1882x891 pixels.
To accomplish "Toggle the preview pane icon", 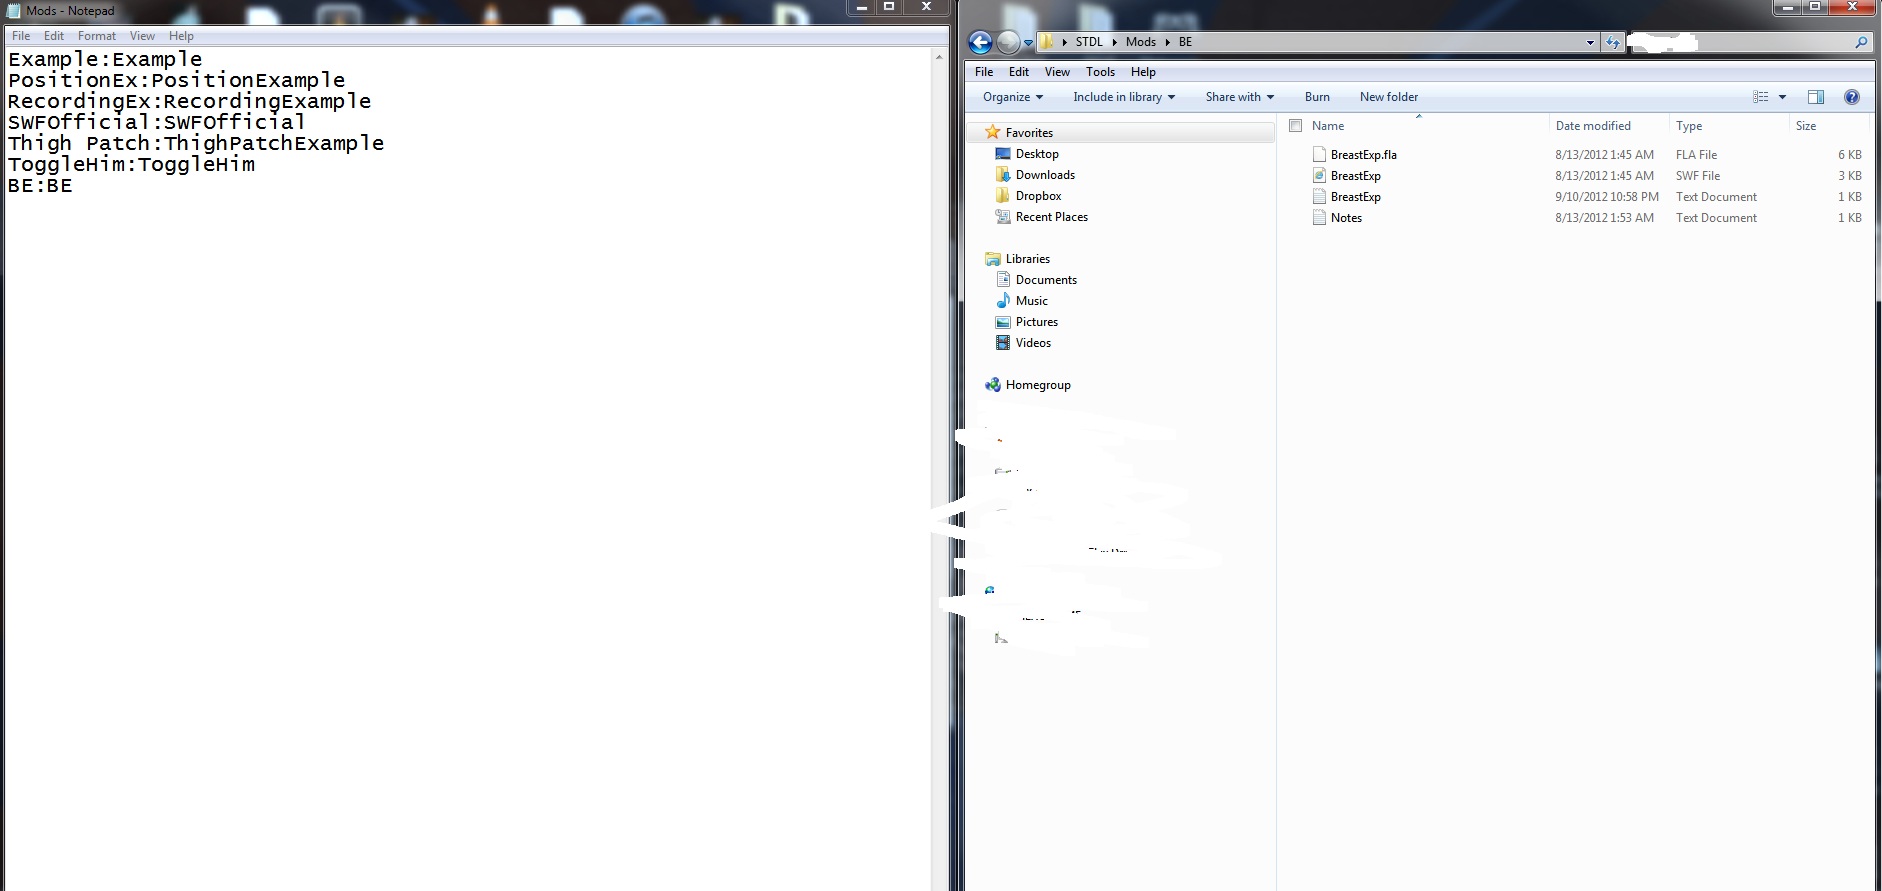I will (1815, 97).
